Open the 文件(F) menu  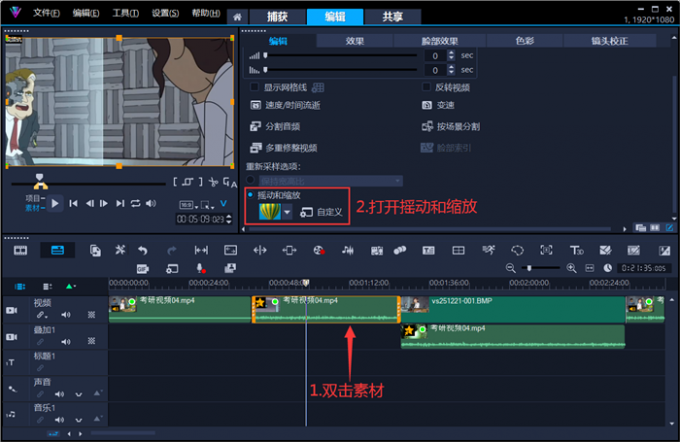click(46, 13)
